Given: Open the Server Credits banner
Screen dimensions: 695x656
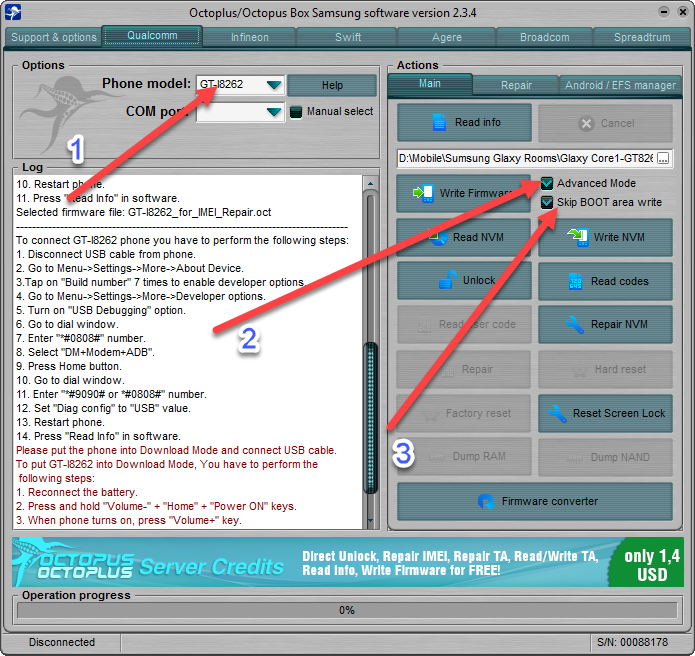Looking at the screenshot, I should pos(348,562).
